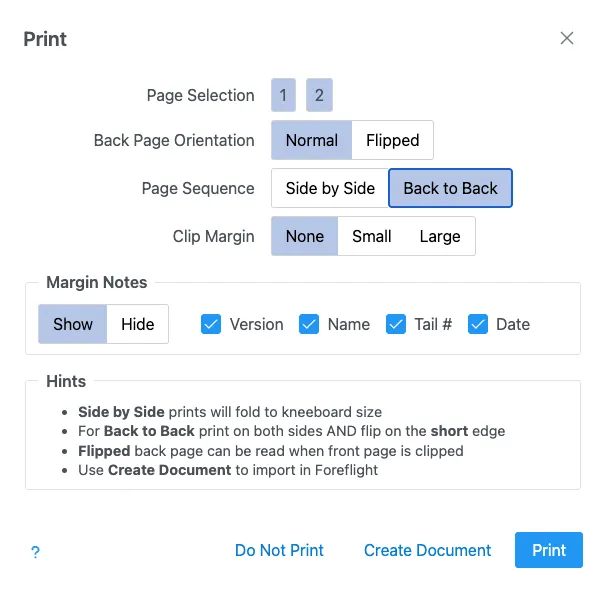Uncheck the Name checkbox
The width and height of the screenshot is (605, 599).
coord(309,324)
